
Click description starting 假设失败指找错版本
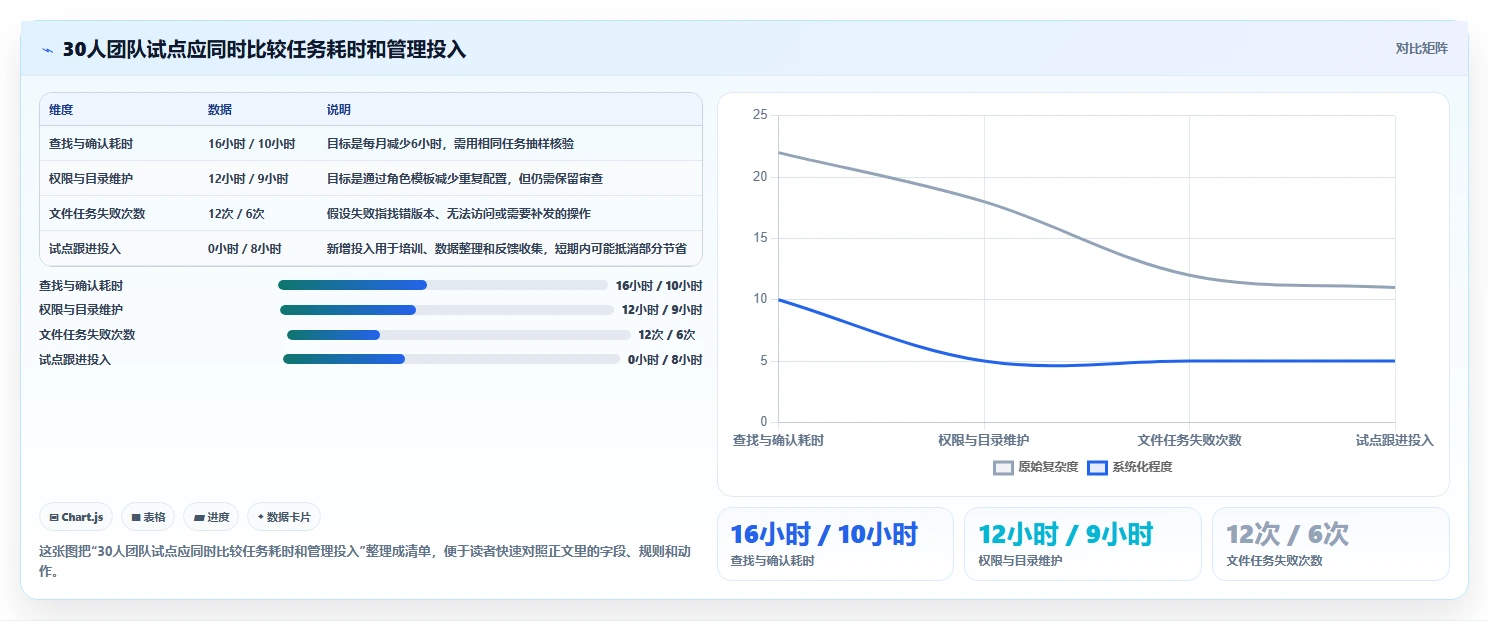click(x=459, y=214)
